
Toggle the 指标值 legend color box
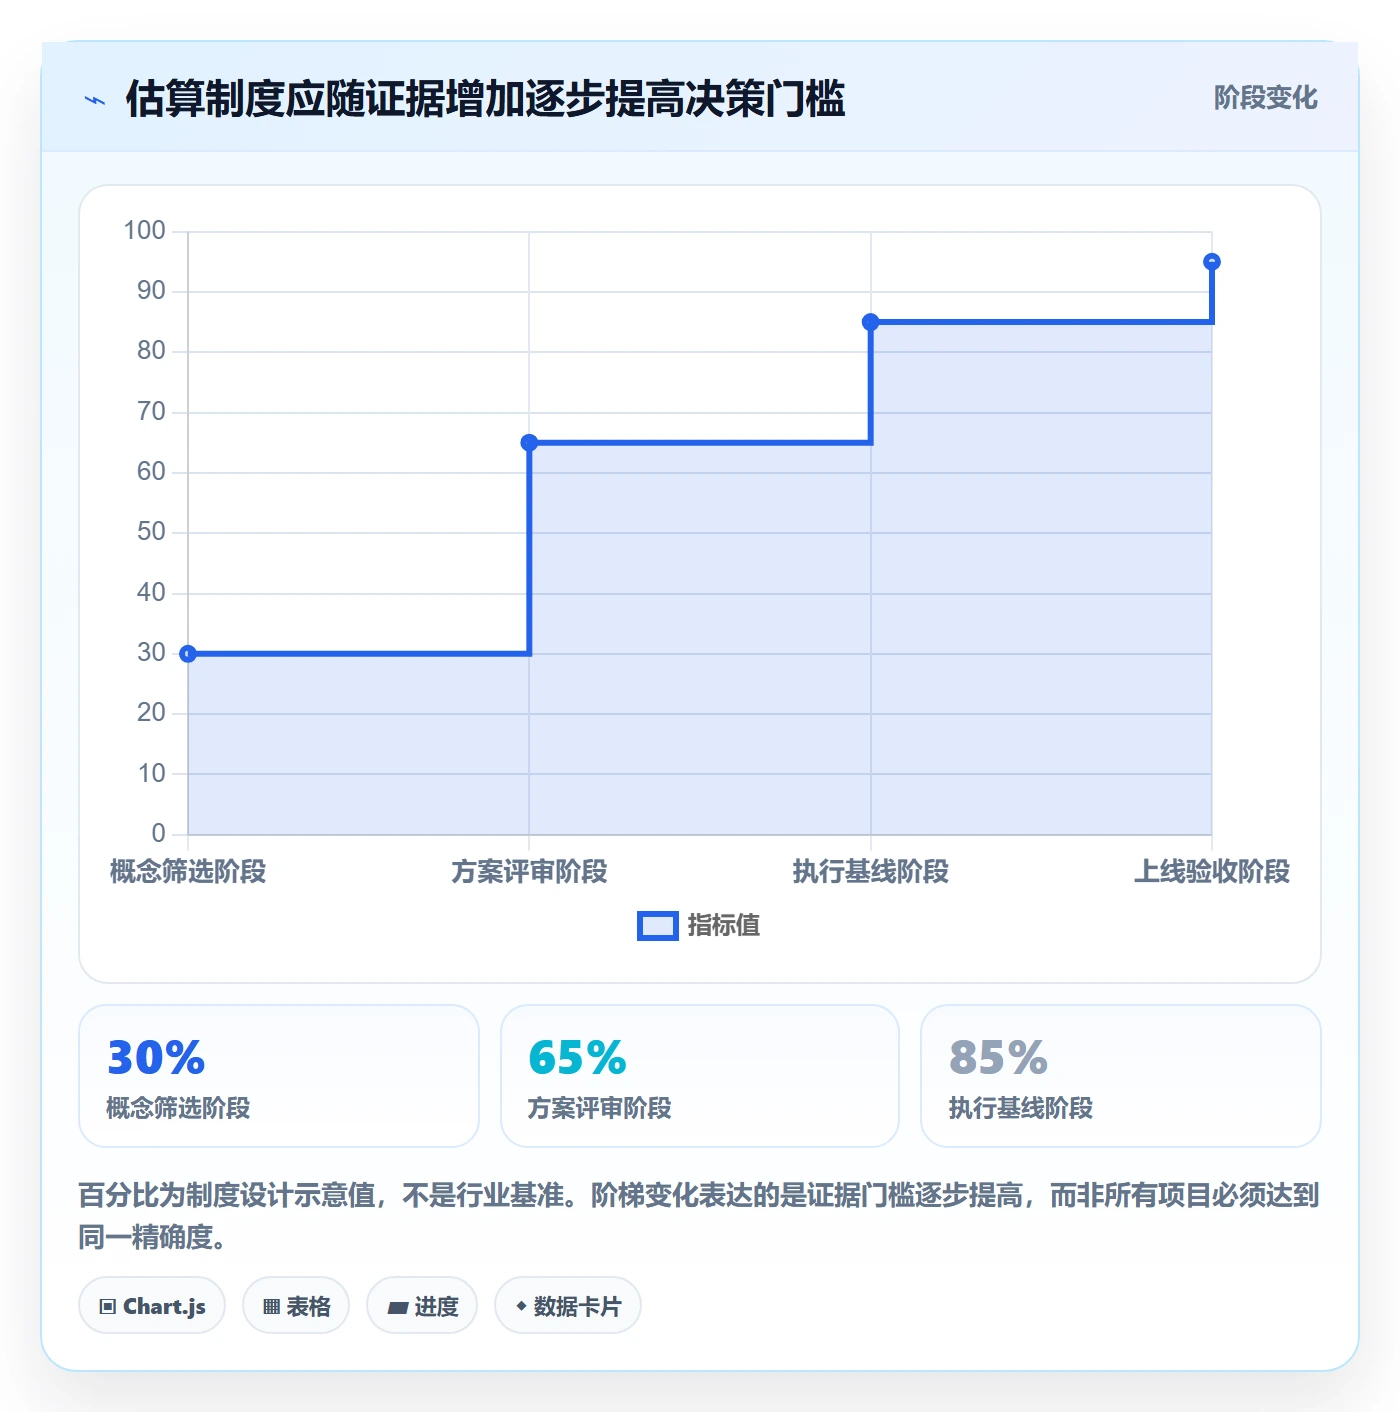tap(658, 926)
